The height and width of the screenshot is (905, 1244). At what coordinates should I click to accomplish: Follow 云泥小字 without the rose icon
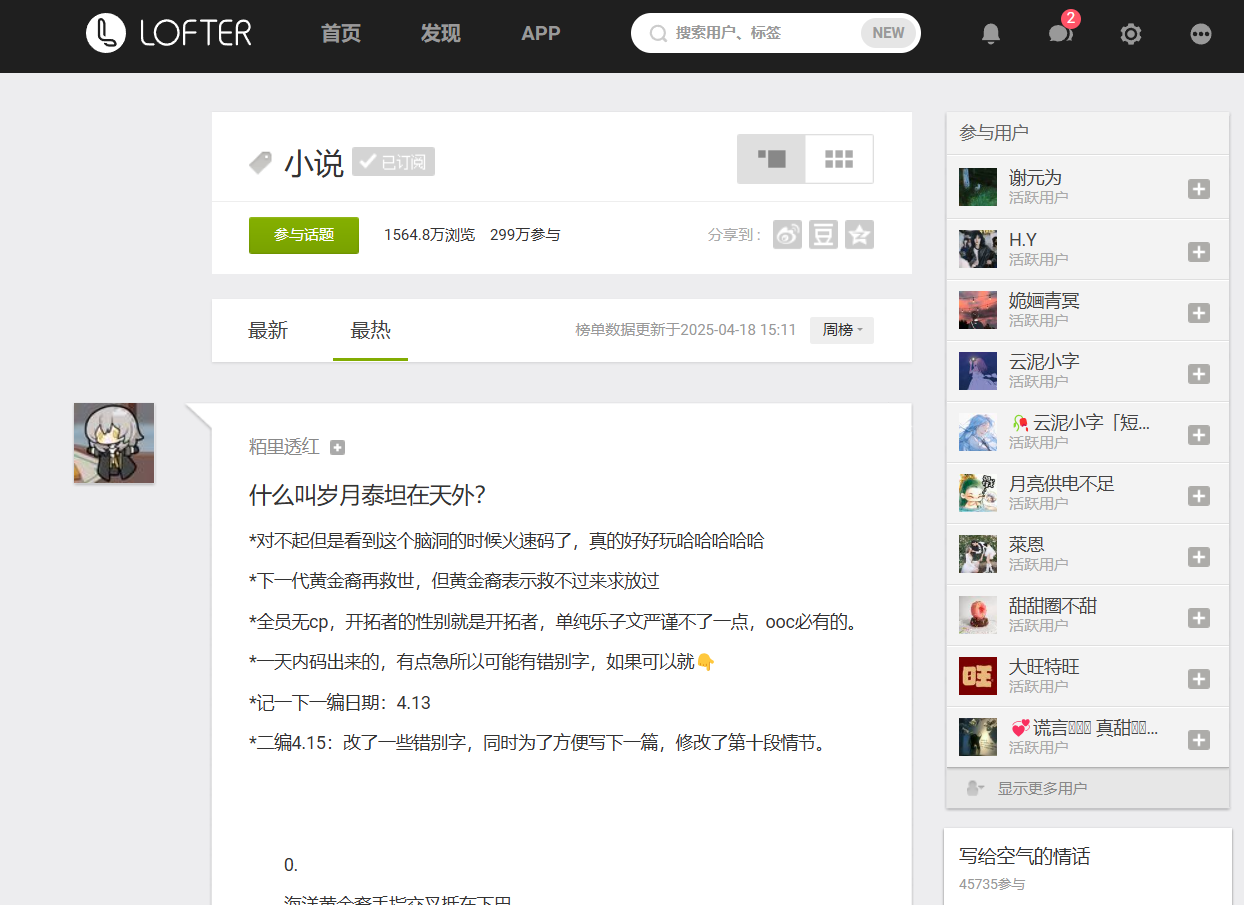(1199, 374)
